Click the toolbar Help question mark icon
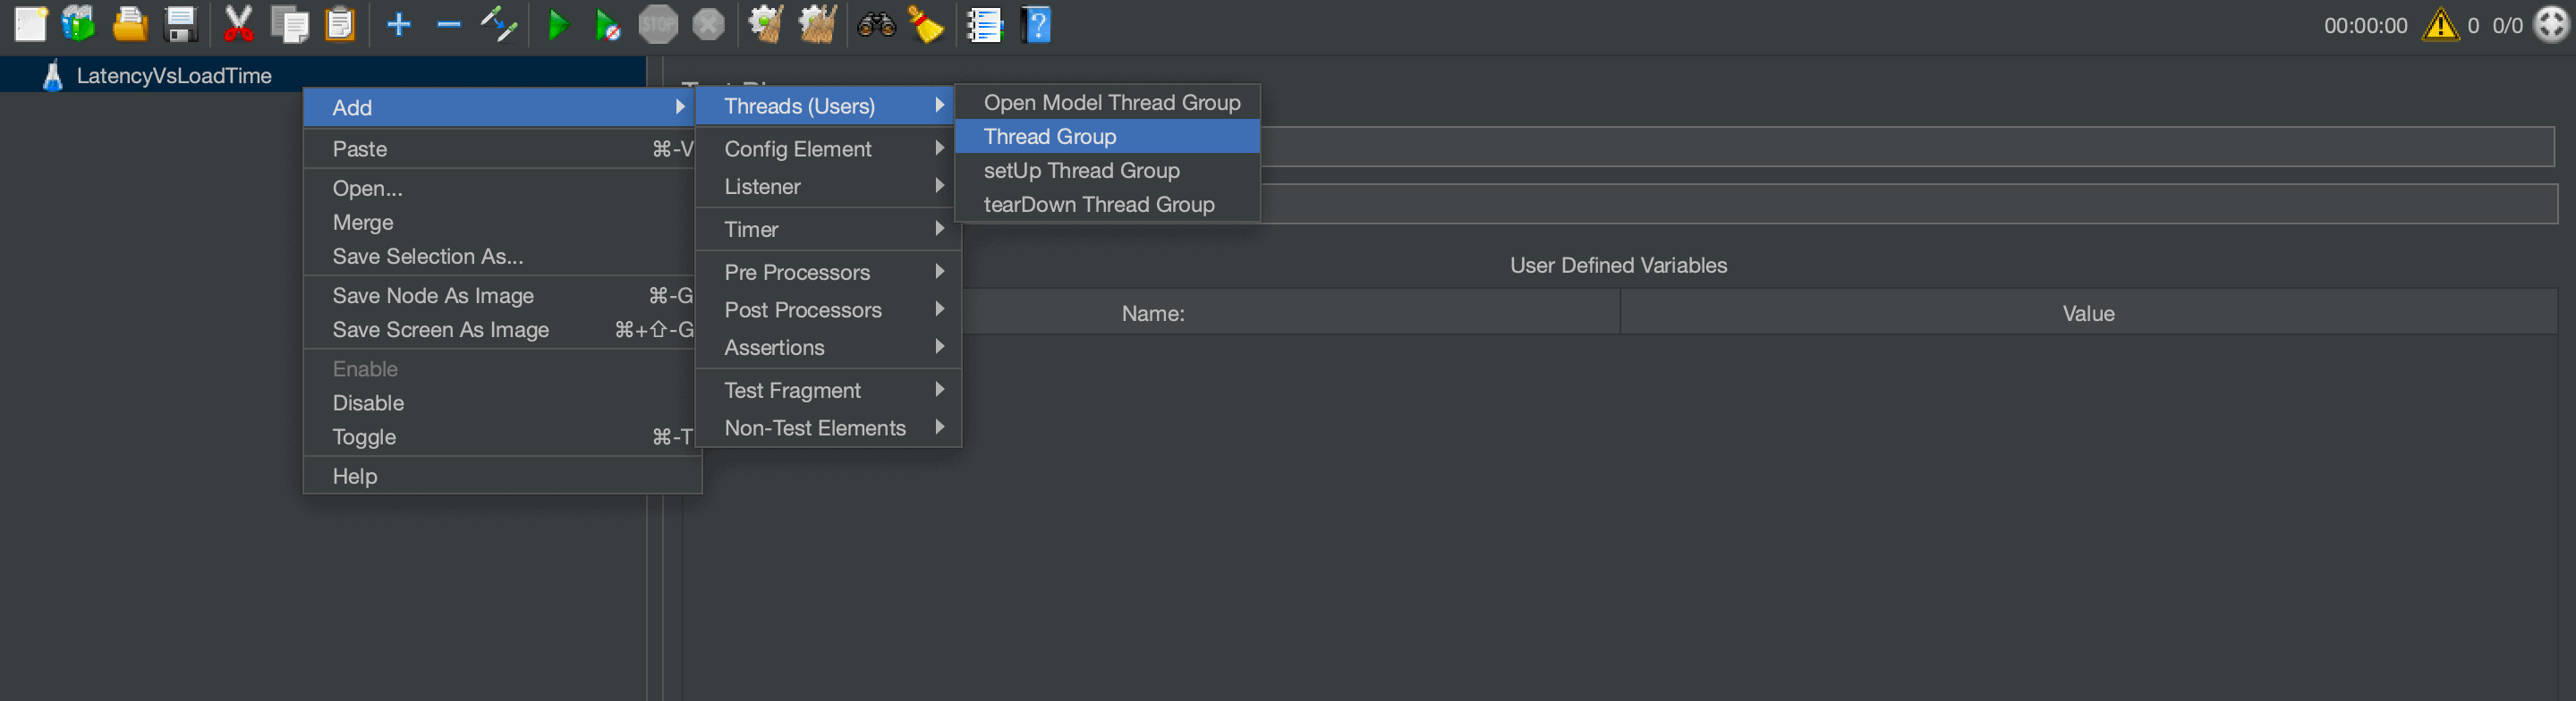The width and height of the screenshot is (2576, 701). tap(1037, 24)
